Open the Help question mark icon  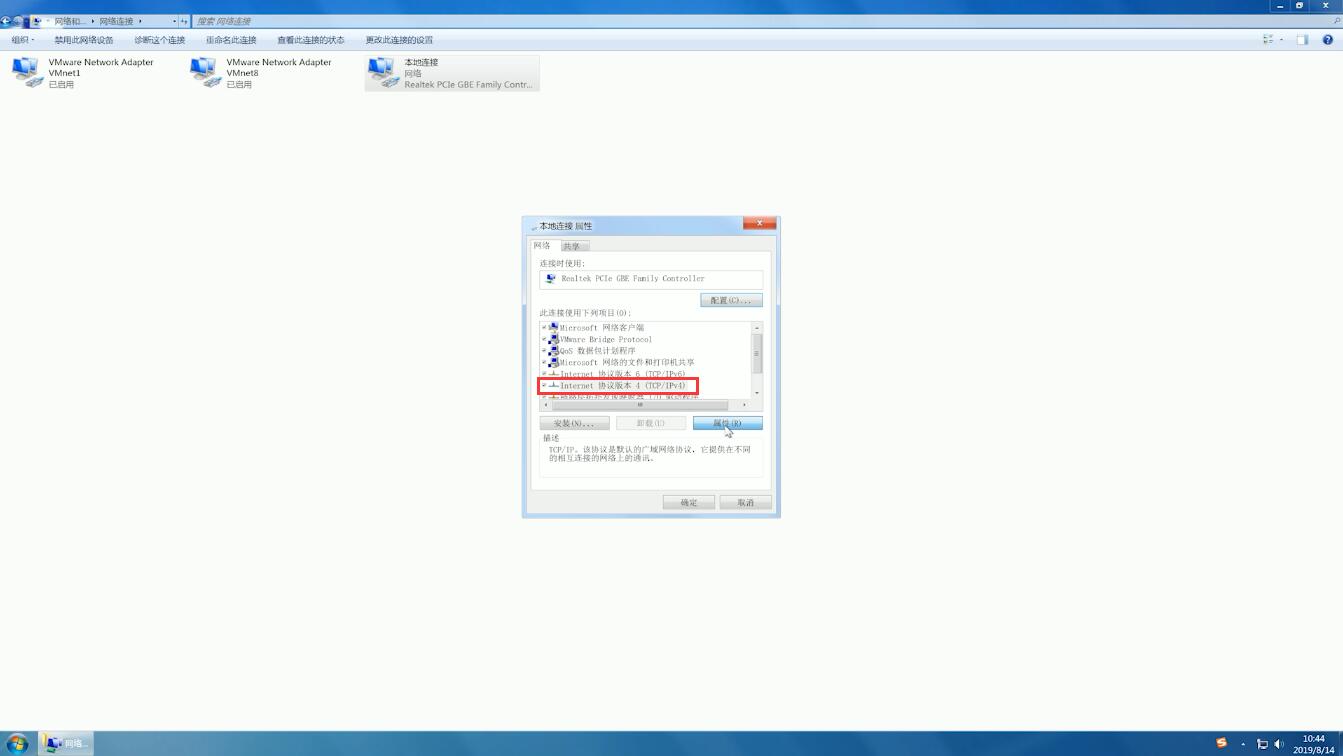[1328, 40]
